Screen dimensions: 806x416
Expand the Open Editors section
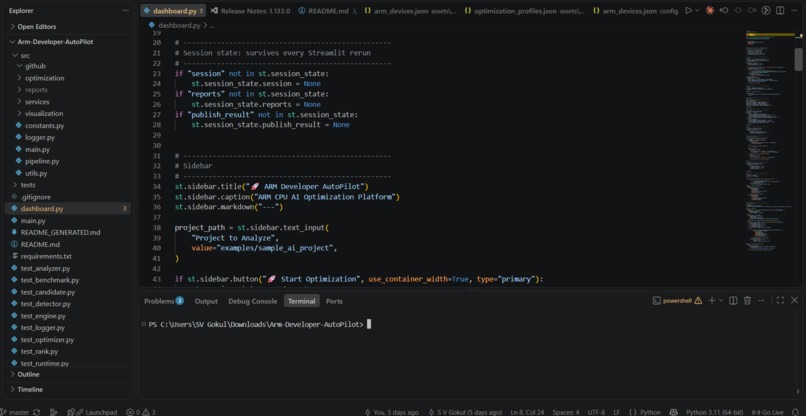(36, 27)
